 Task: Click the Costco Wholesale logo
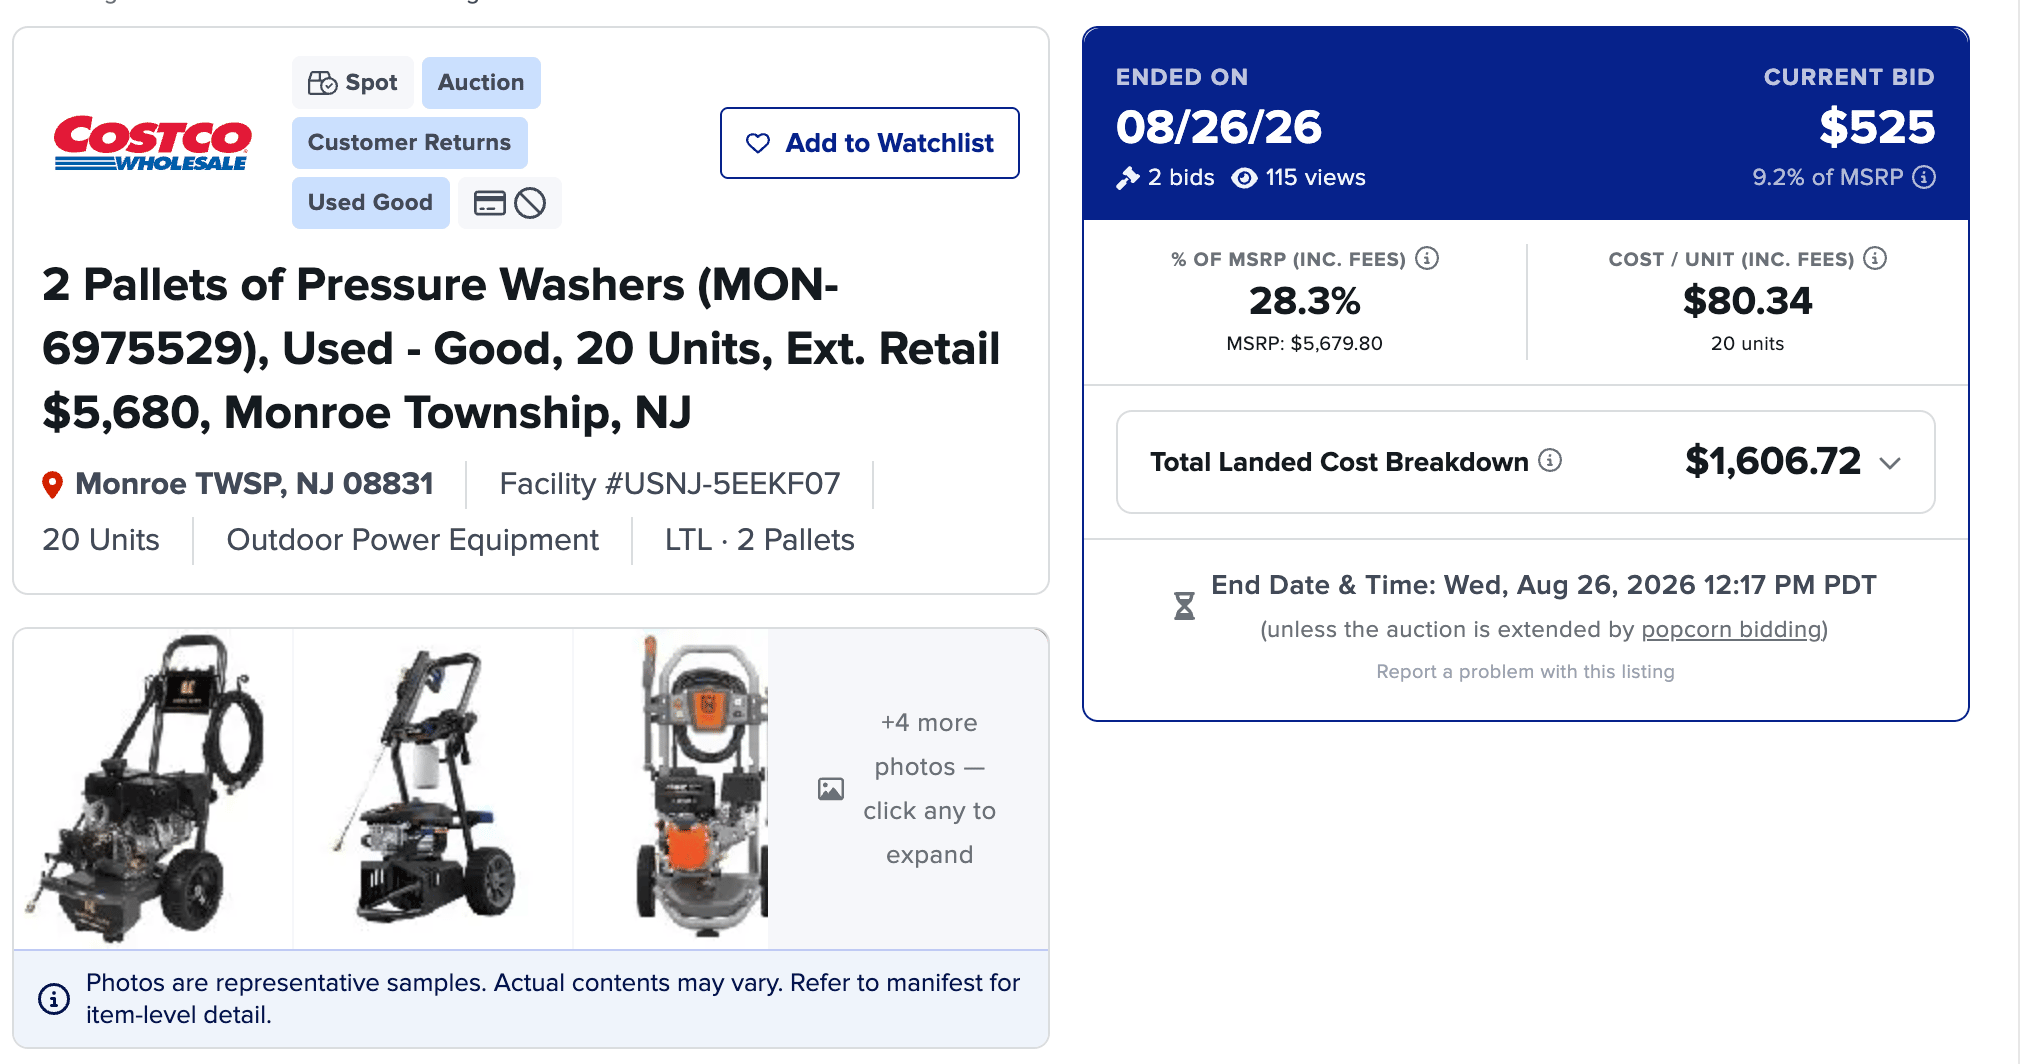[152, 143]
